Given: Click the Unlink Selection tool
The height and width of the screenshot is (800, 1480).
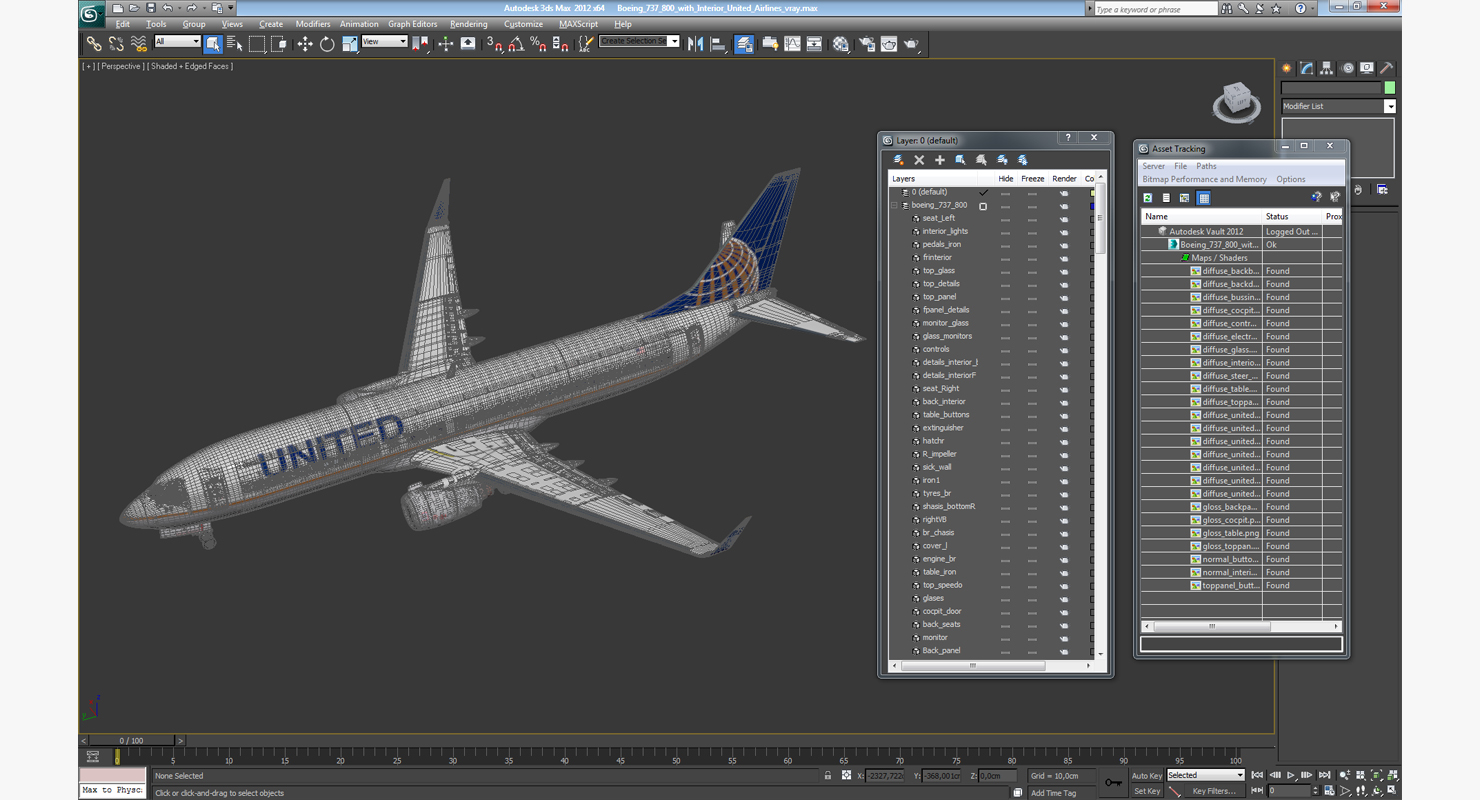Looking at the screenshot, I should click(116, 43).
